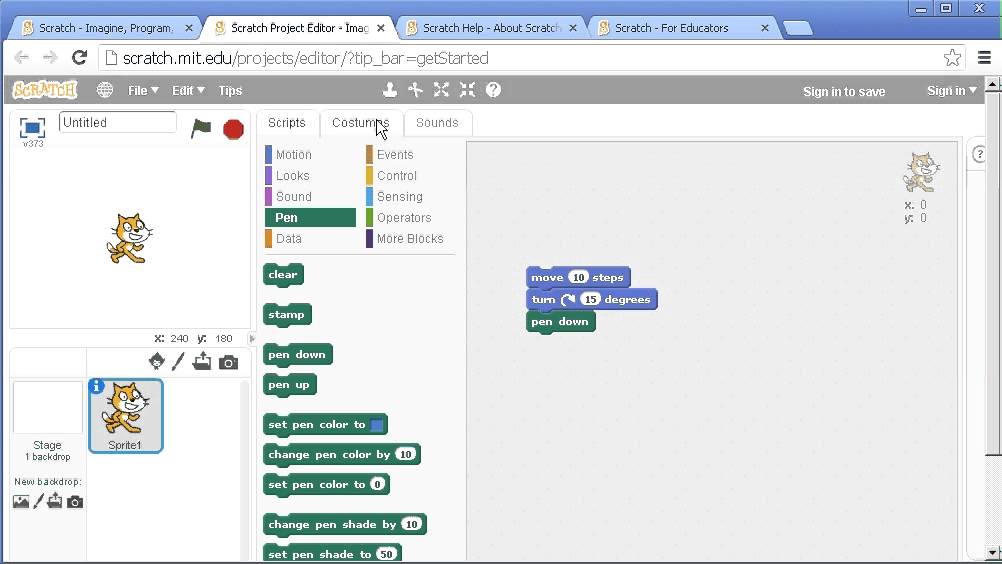The height and width of the screenshot is (564, 1002).
Task: Open Sprite1 info via blue i badge
Action: coord(96,386)
